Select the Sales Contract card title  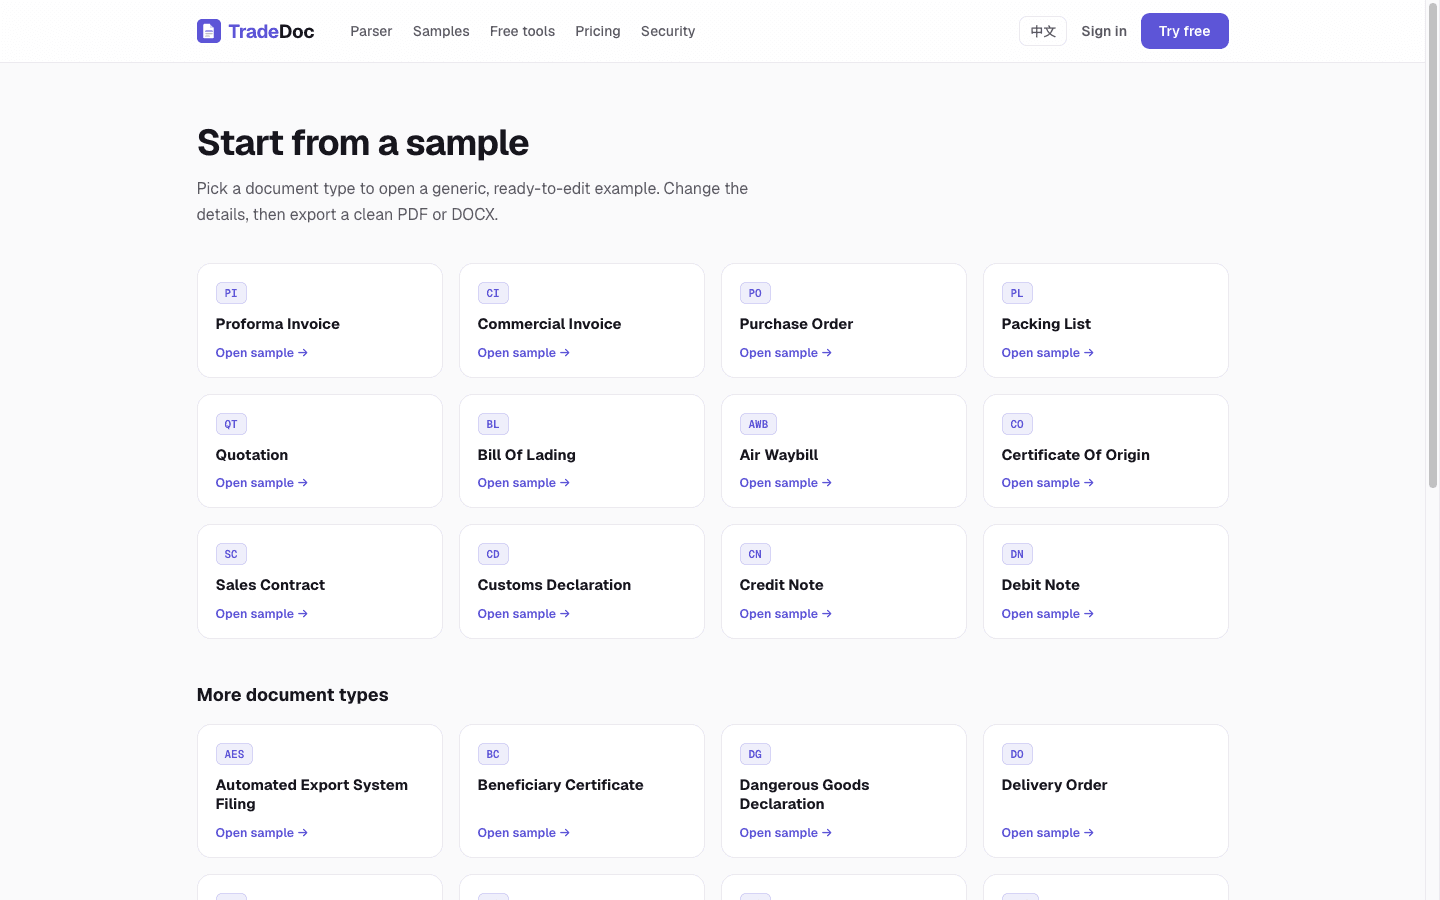[270, 585]
